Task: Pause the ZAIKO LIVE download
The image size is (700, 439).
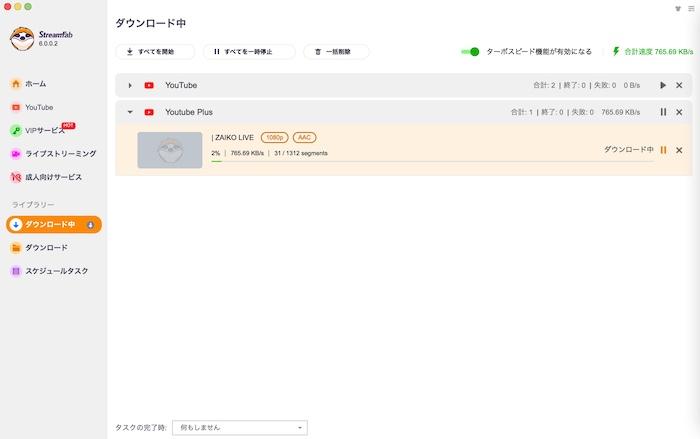Action: (x=663, y=150)
